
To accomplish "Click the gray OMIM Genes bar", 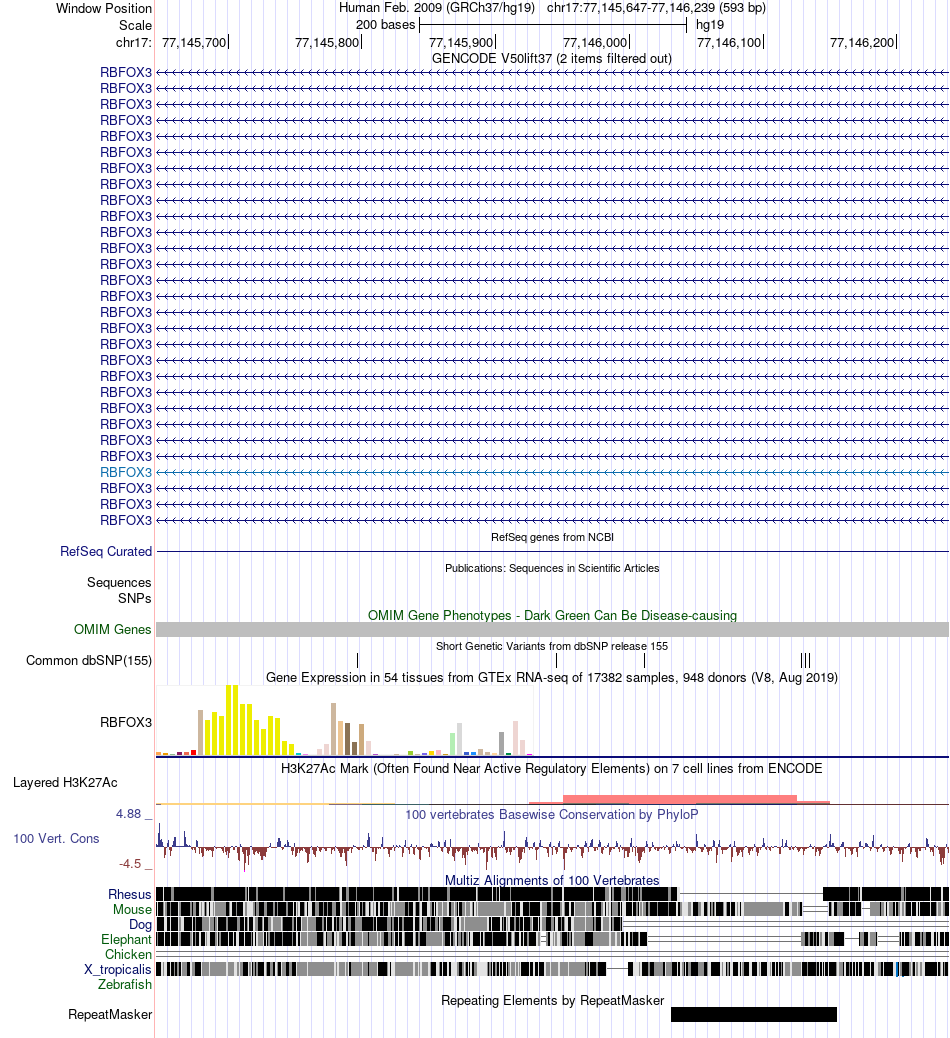I will tap(552, 630).
